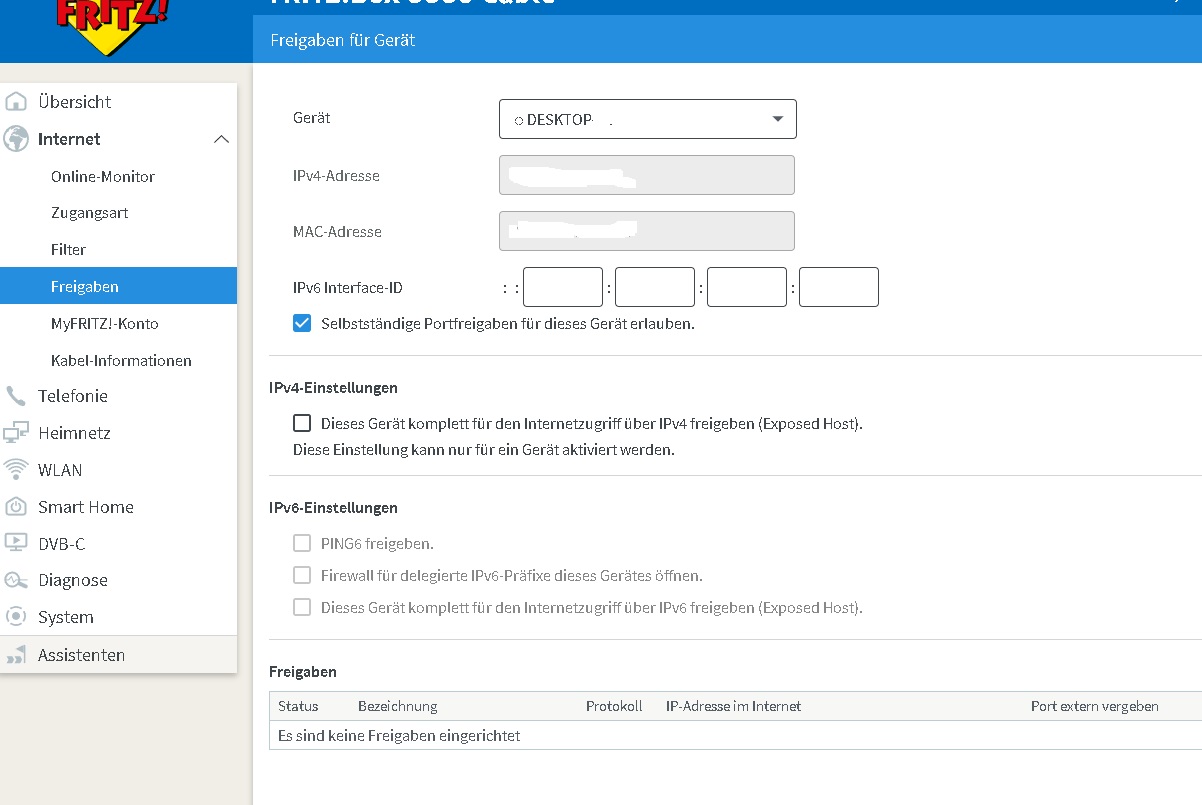Click the Freigaben für Gerät page title

343,41
